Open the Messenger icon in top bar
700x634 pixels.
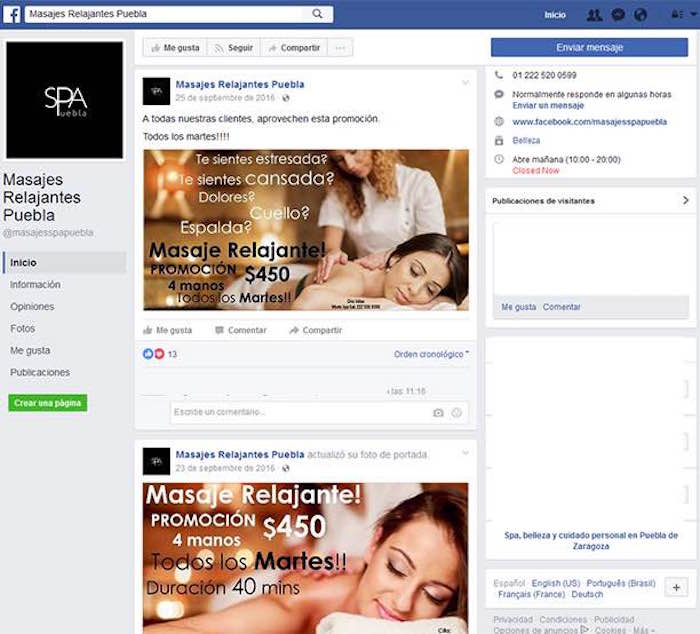618,15
